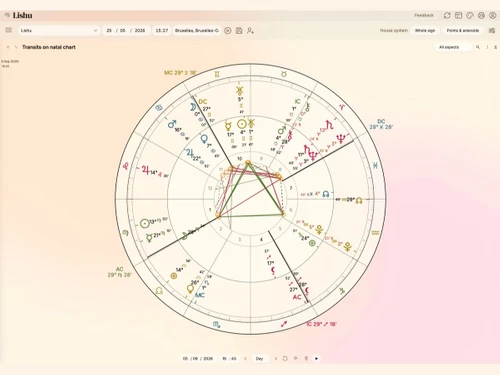Select the blue Mars glyph at 16°
Viewport: 500px width, 375px height.
click(172, 124)
